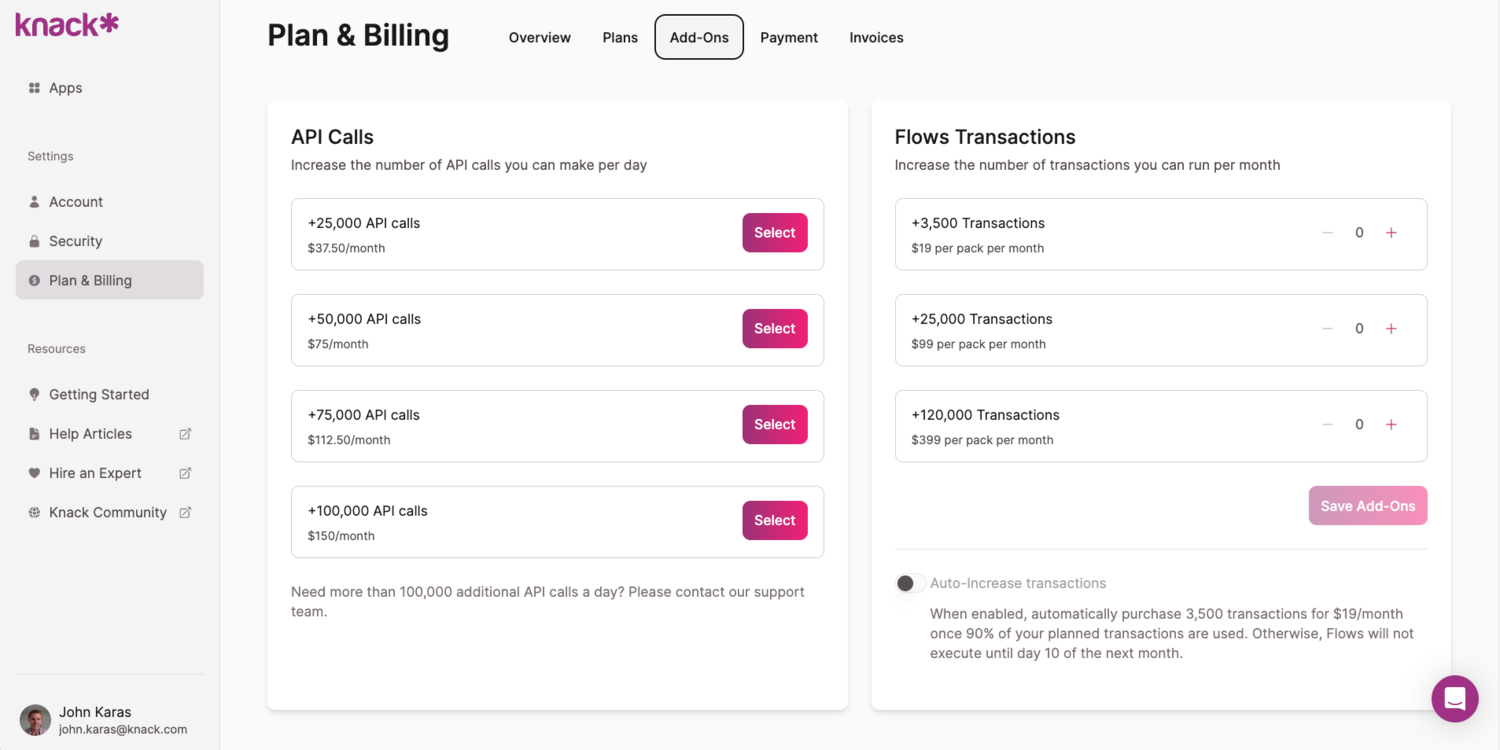Click external link icon beside Help Articles

(x=185, y=434)
